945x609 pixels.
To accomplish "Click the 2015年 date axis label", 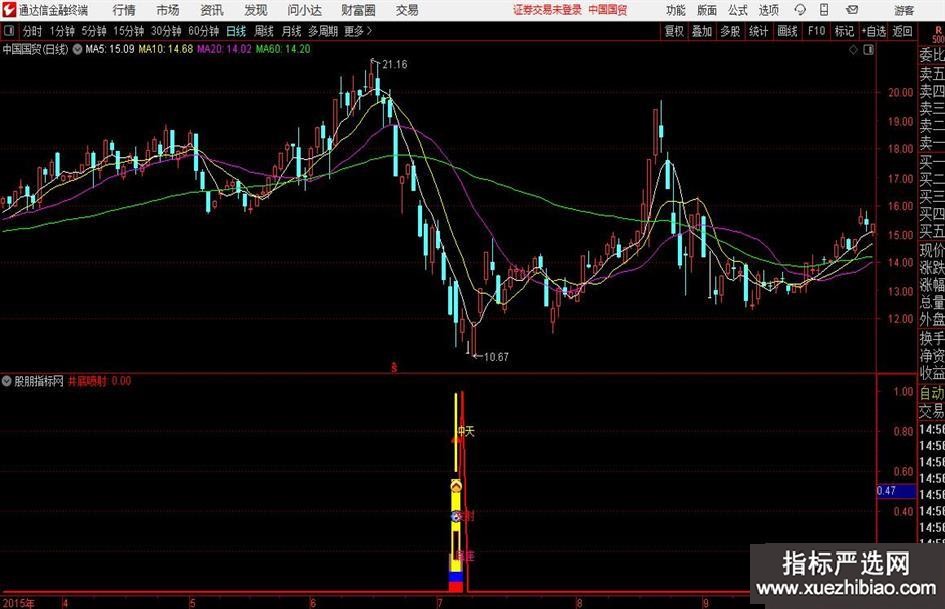I will coord(18,603).
